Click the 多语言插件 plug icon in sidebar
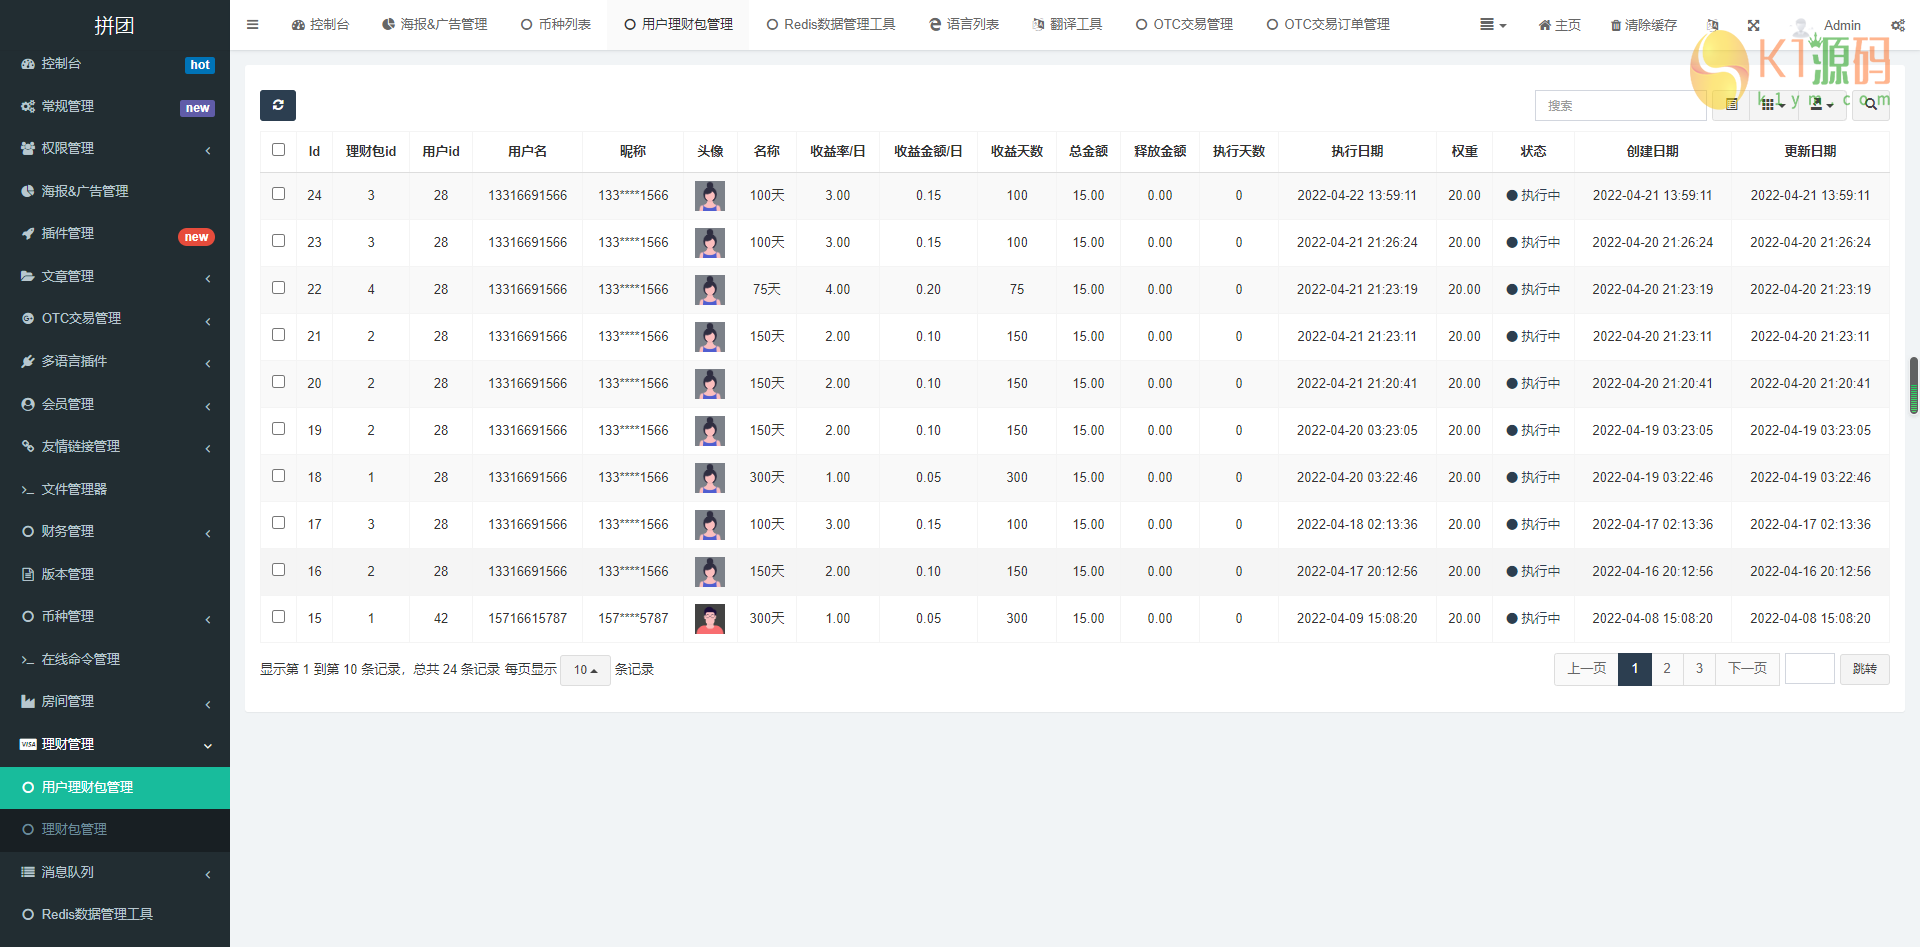The image size is (1920, 947). 28,361
